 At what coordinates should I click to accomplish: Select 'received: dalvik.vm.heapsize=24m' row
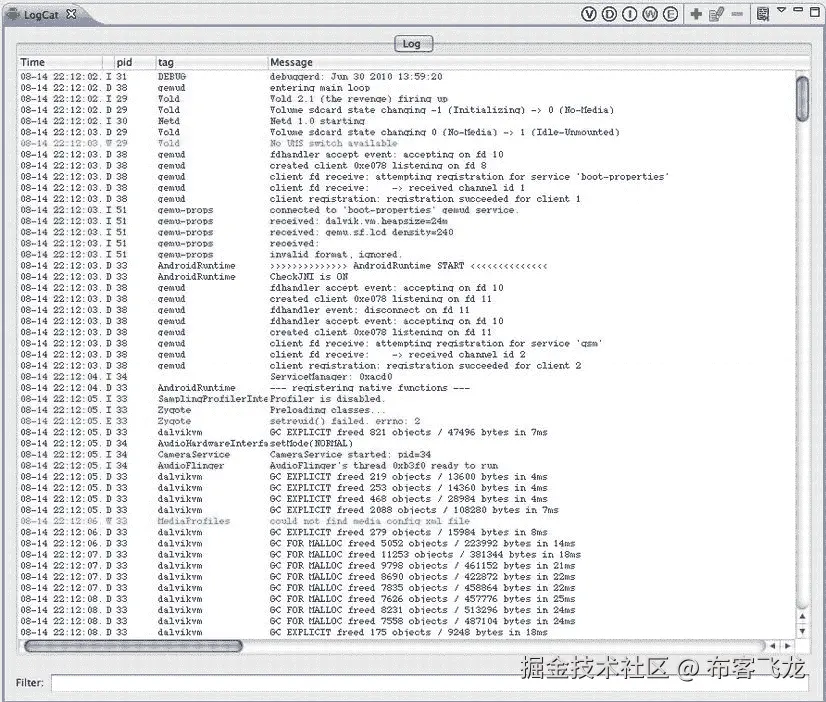(x=406, y=221)
